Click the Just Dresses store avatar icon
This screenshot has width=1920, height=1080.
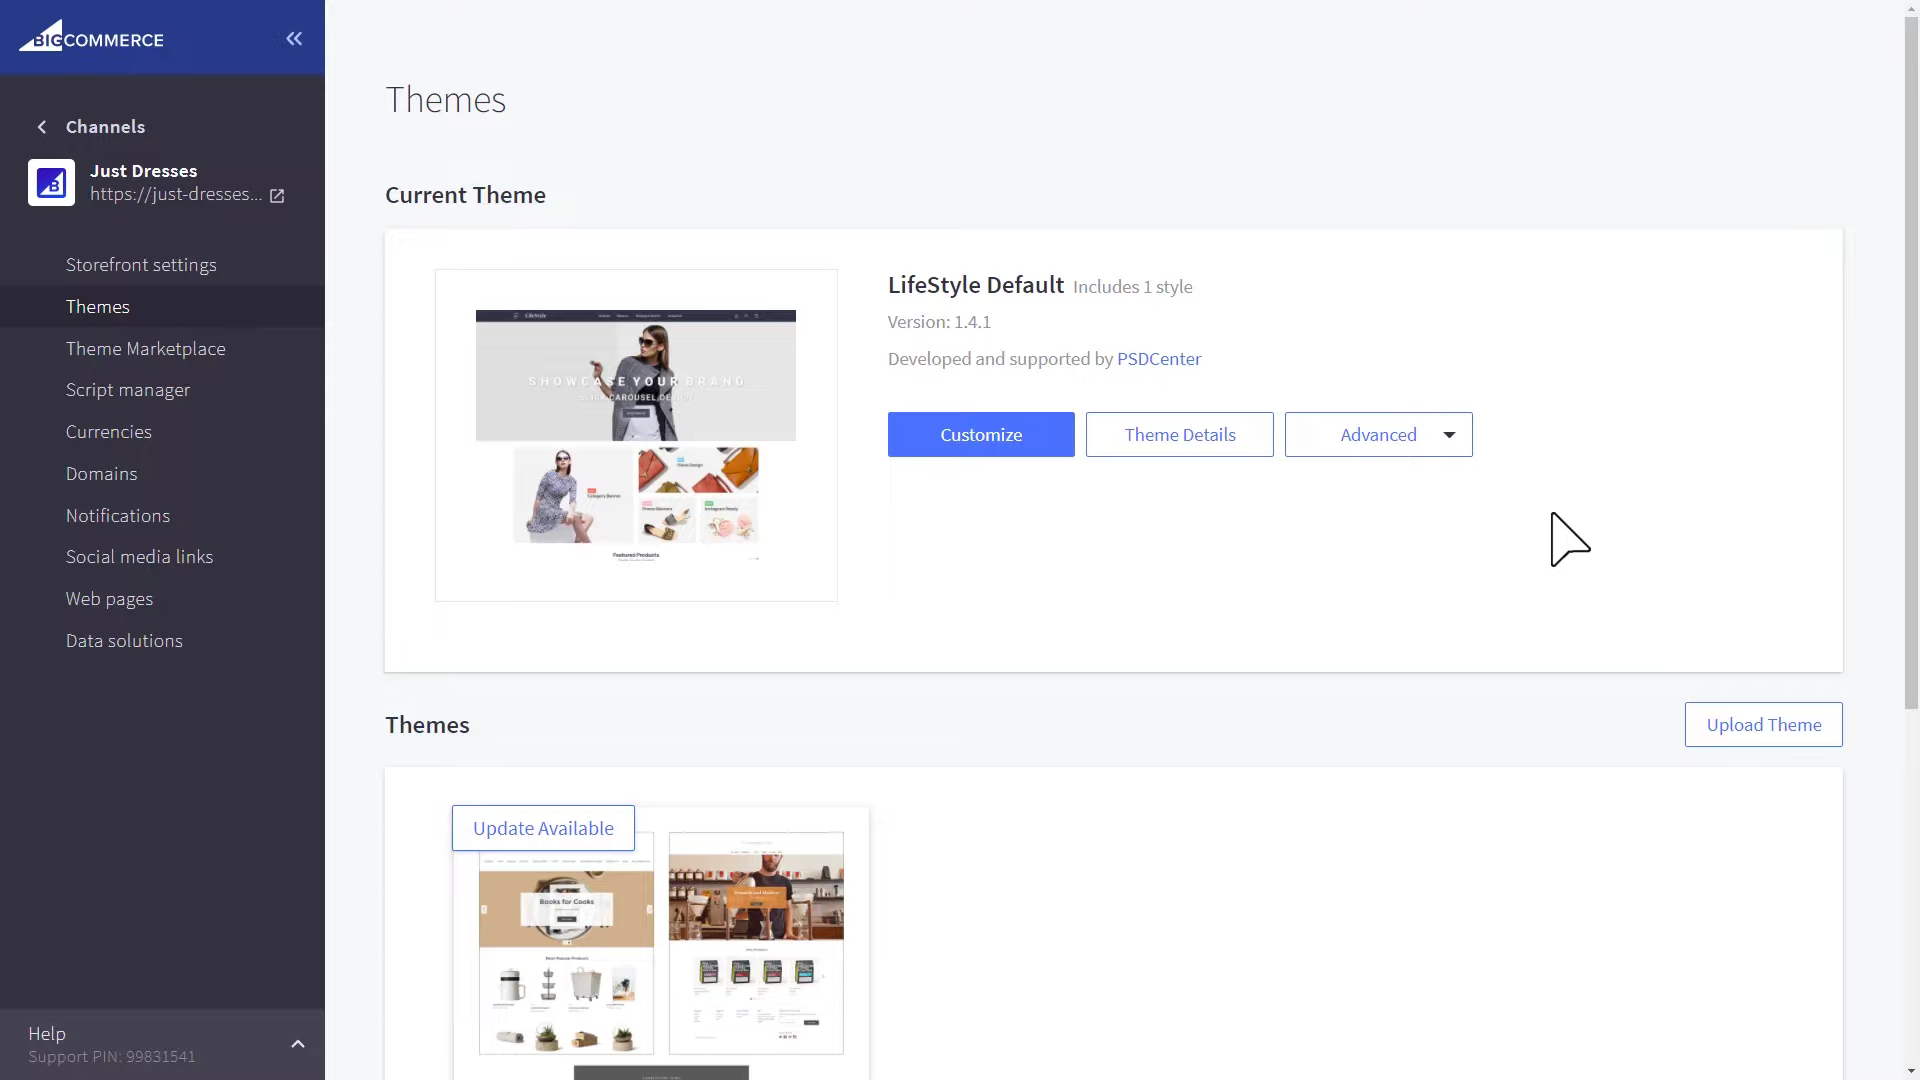click(x=51, y=183)
